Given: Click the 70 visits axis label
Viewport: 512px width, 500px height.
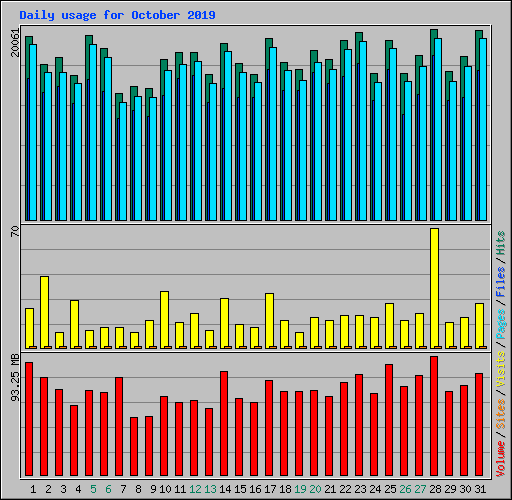Looking at the screenshot, I should 15,232.
